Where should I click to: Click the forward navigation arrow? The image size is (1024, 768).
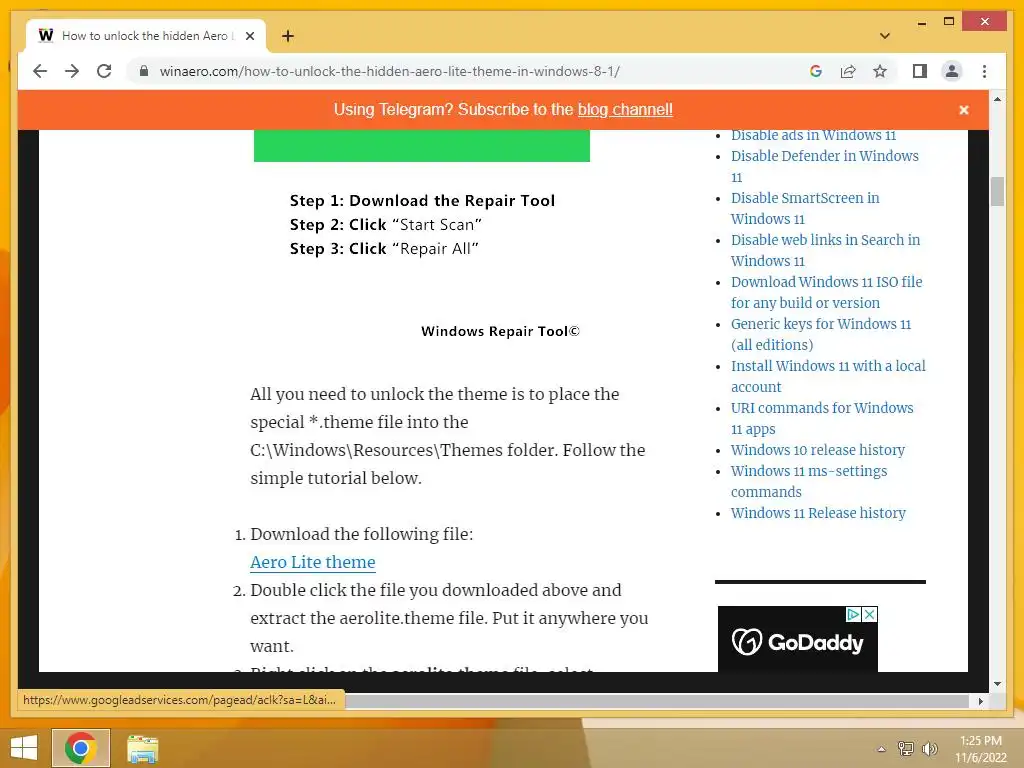72,71
